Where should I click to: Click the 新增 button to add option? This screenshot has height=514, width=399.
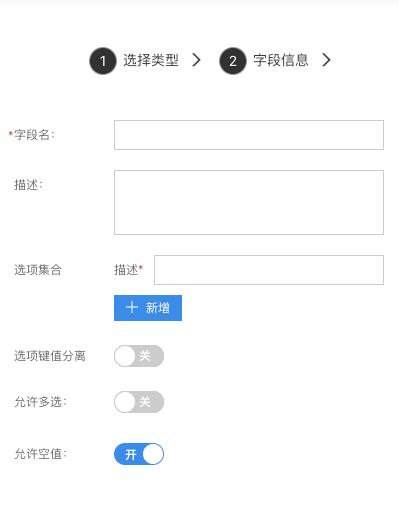point(148,308)
